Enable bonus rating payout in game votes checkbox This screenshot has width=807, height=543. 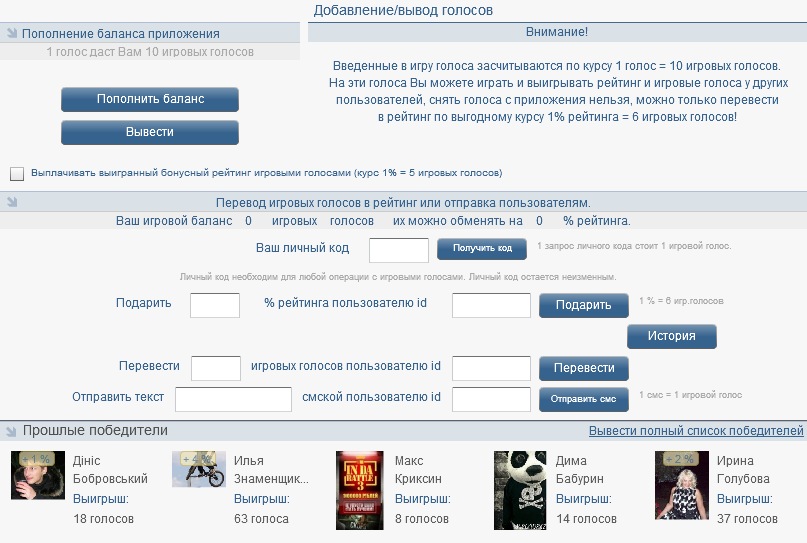[x=17, y=173]
